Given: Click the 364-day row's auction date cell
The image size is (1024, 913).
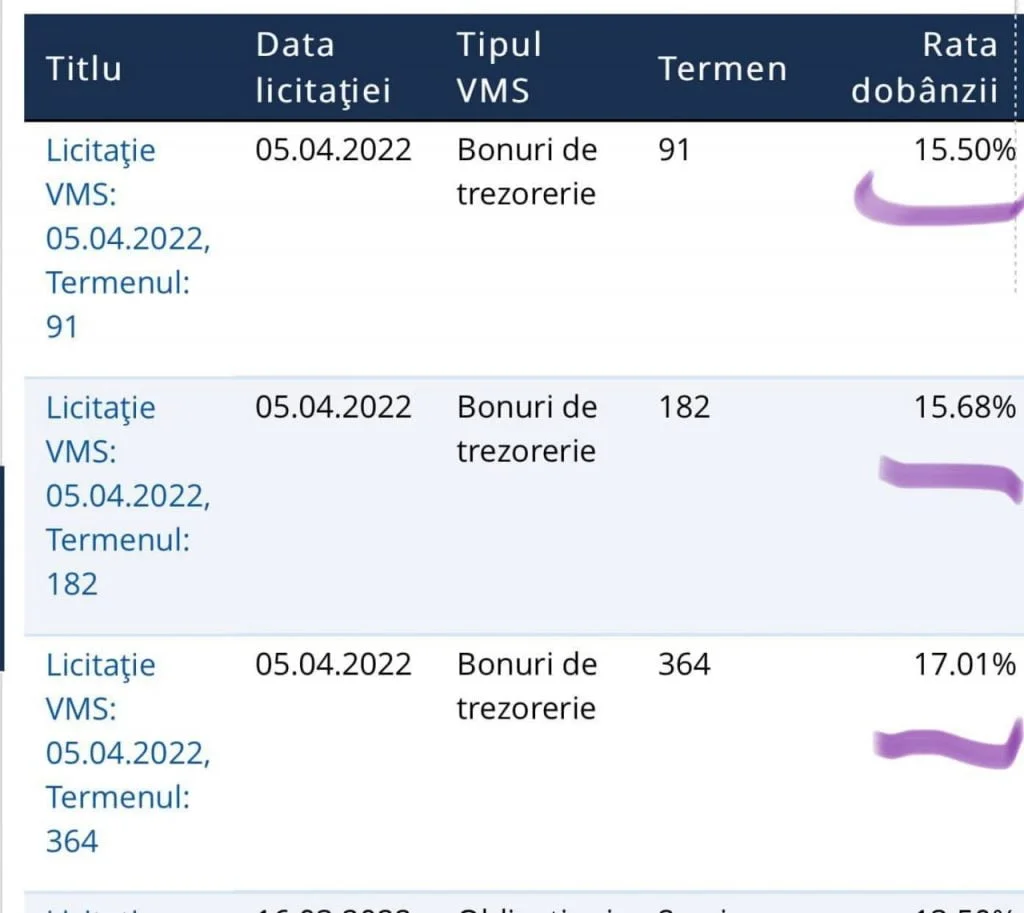Looking at the screenshot, I should tap(333, 665).
